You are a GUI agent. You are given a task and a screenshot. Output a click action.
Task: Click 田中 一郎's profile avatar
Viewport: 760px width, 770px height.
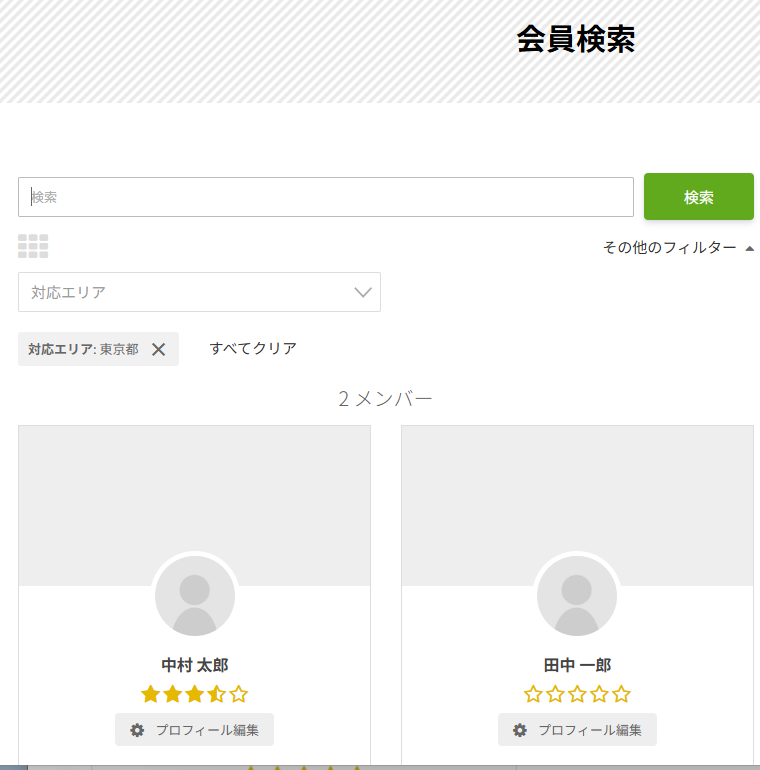[577, 596]
